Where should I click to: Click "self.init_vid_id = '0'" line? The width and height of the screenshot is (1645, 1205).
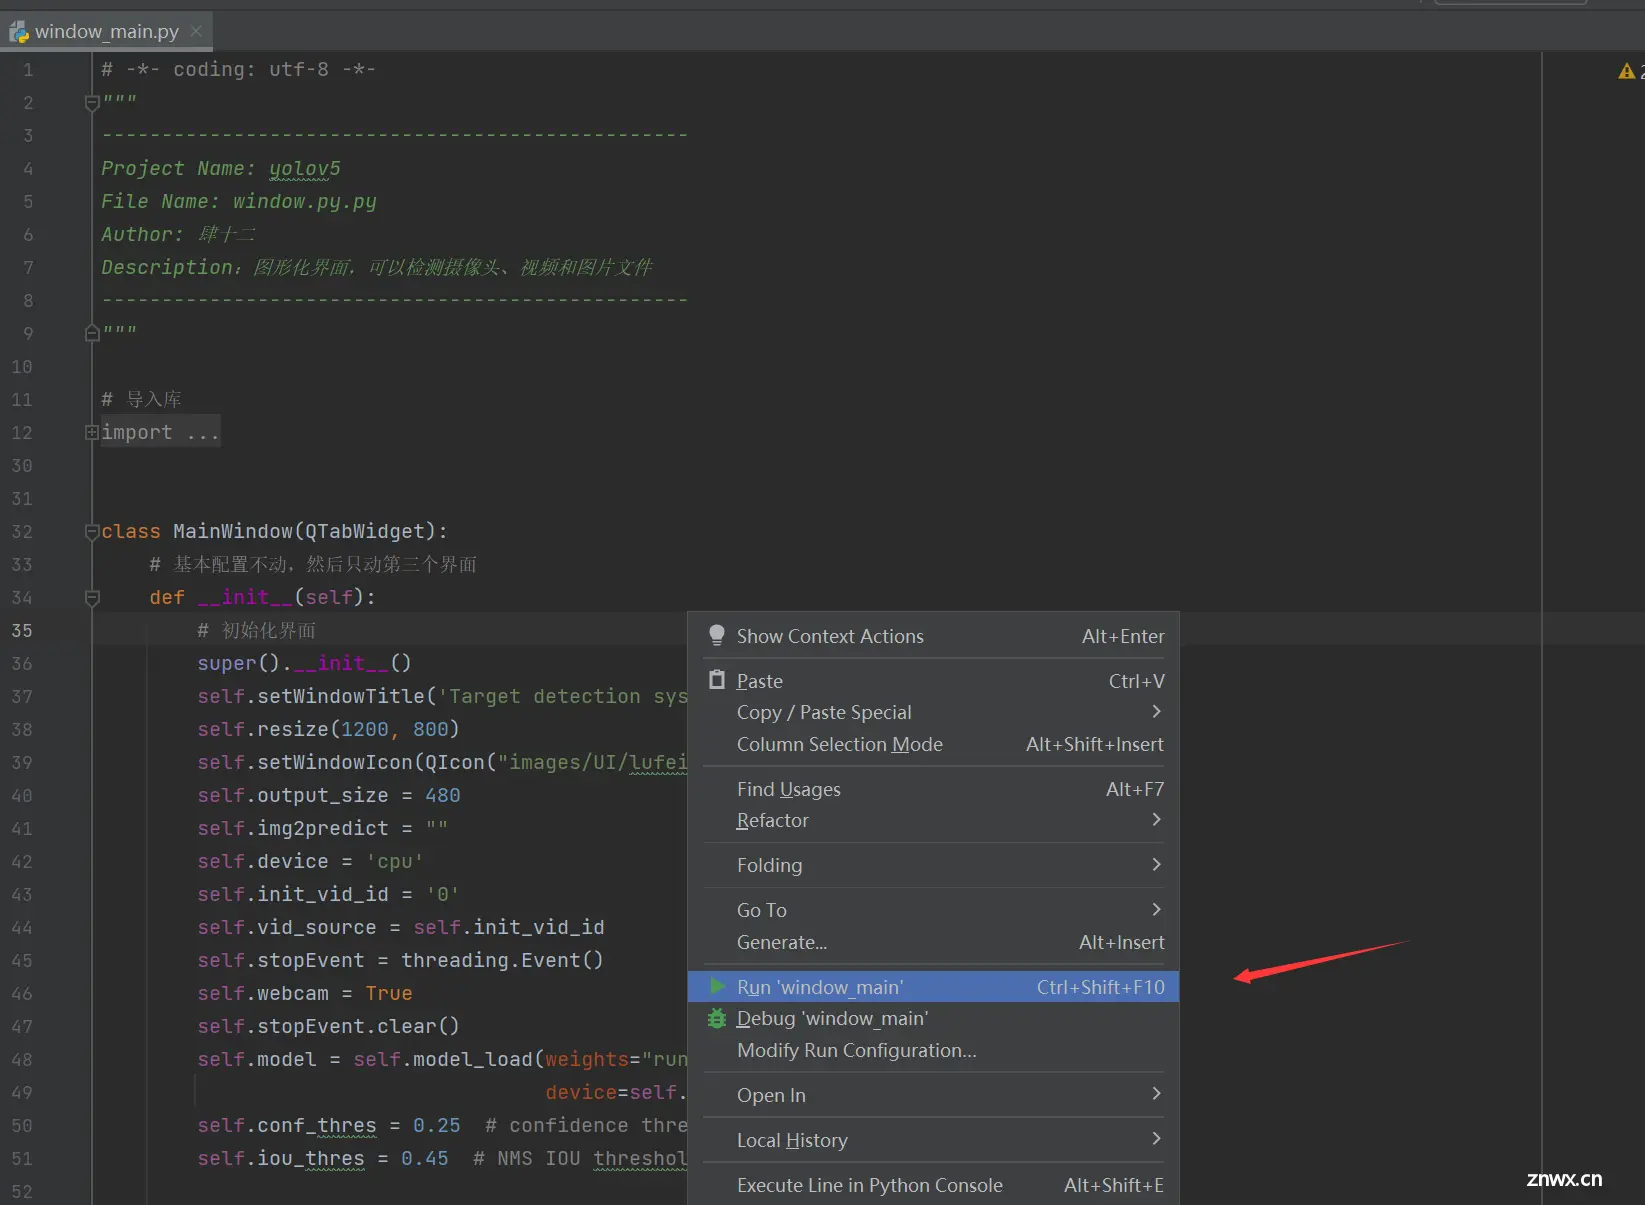click(328, 895)
